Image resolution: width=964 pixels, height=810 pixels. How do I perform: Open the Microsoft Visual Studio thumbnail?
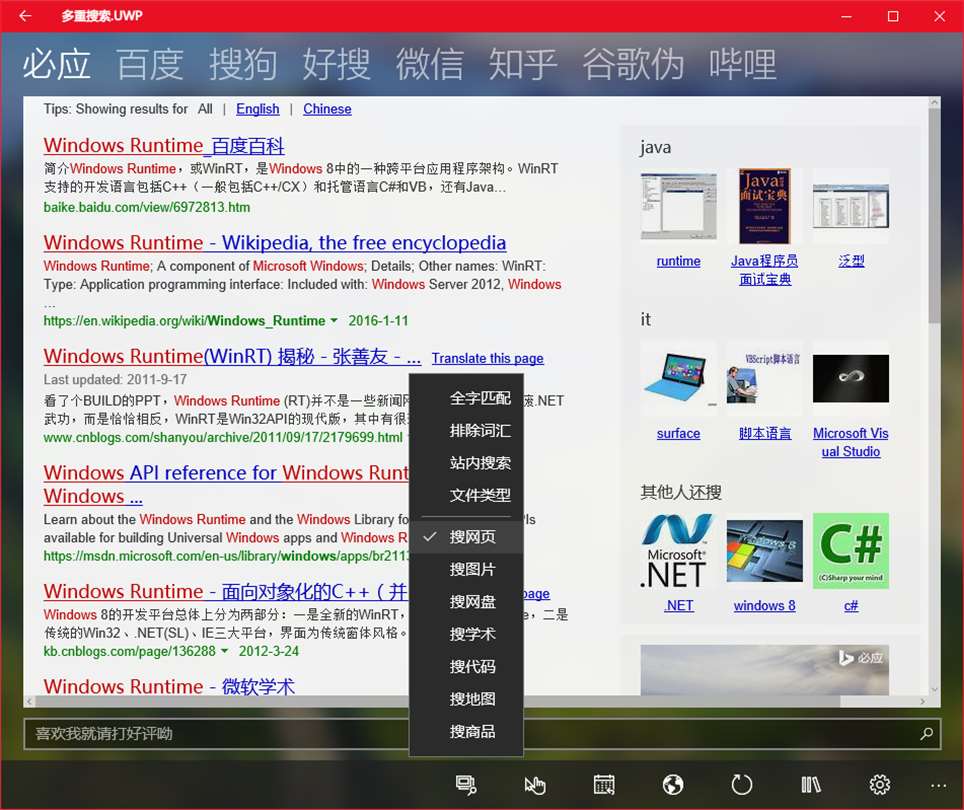851,378
